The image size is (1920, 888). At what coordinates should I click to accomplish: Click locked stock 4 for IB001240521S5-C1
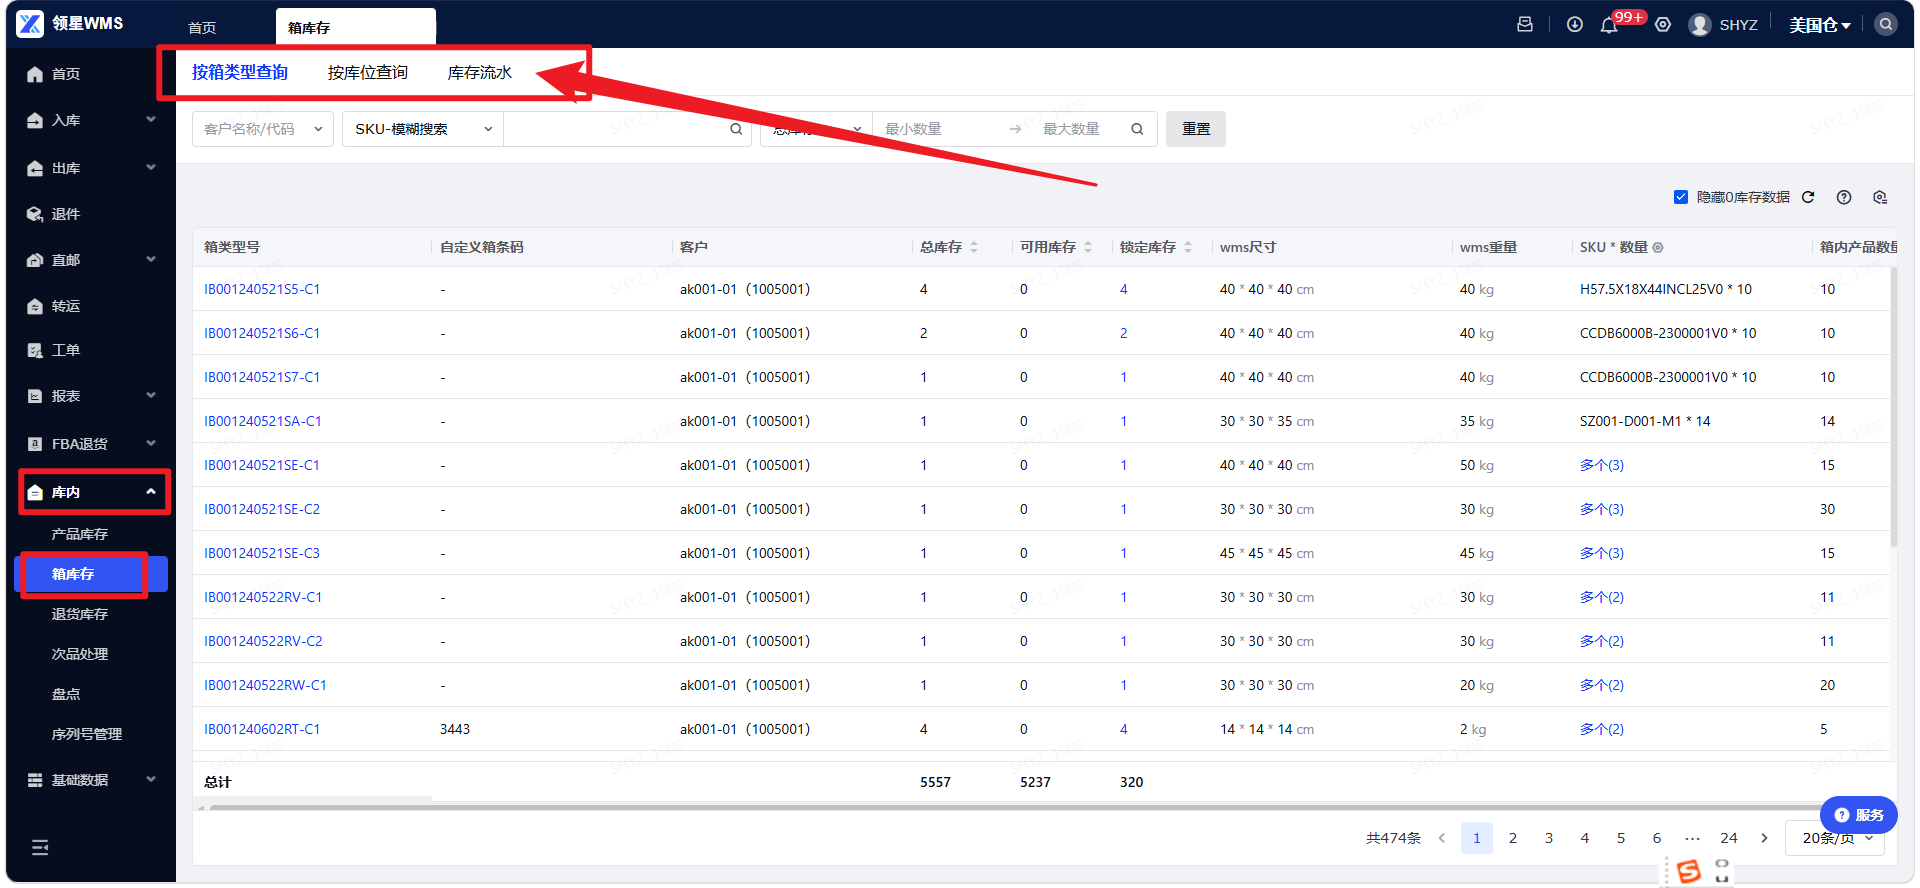pyautogui.click(x=1124, y=289)
